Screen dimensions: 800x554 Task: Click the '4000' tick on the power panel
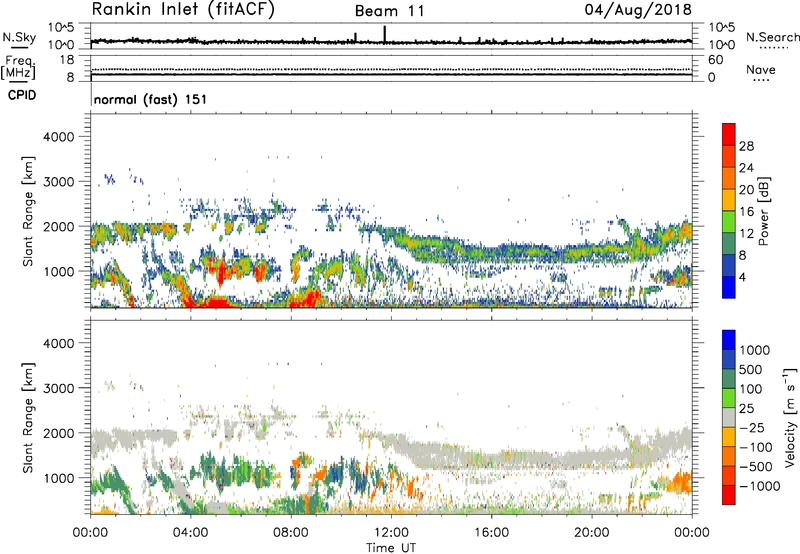click(x=58, y=137)
